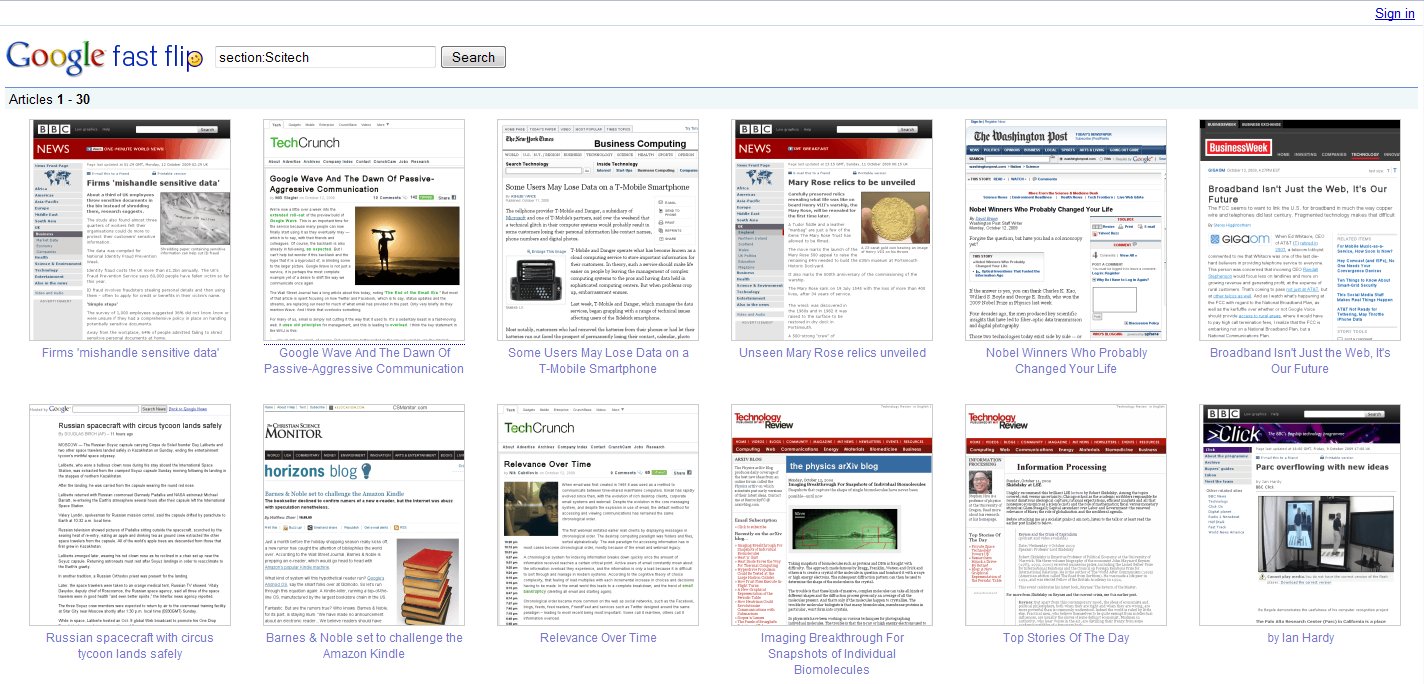Open BBC Click Parc article thumbnail
Image resolution: width=1424 pixels, height=684 pixels.
[x=1300, y=515]
